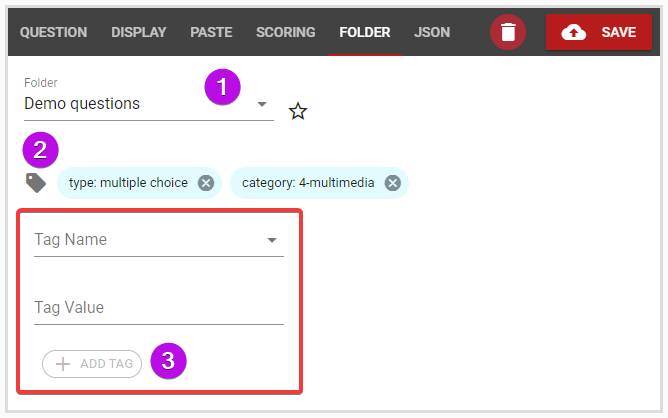Screen dimensions: 668x418
Task: Open the Folder dropdown showing Demo questions
Action: click(149, 104)
